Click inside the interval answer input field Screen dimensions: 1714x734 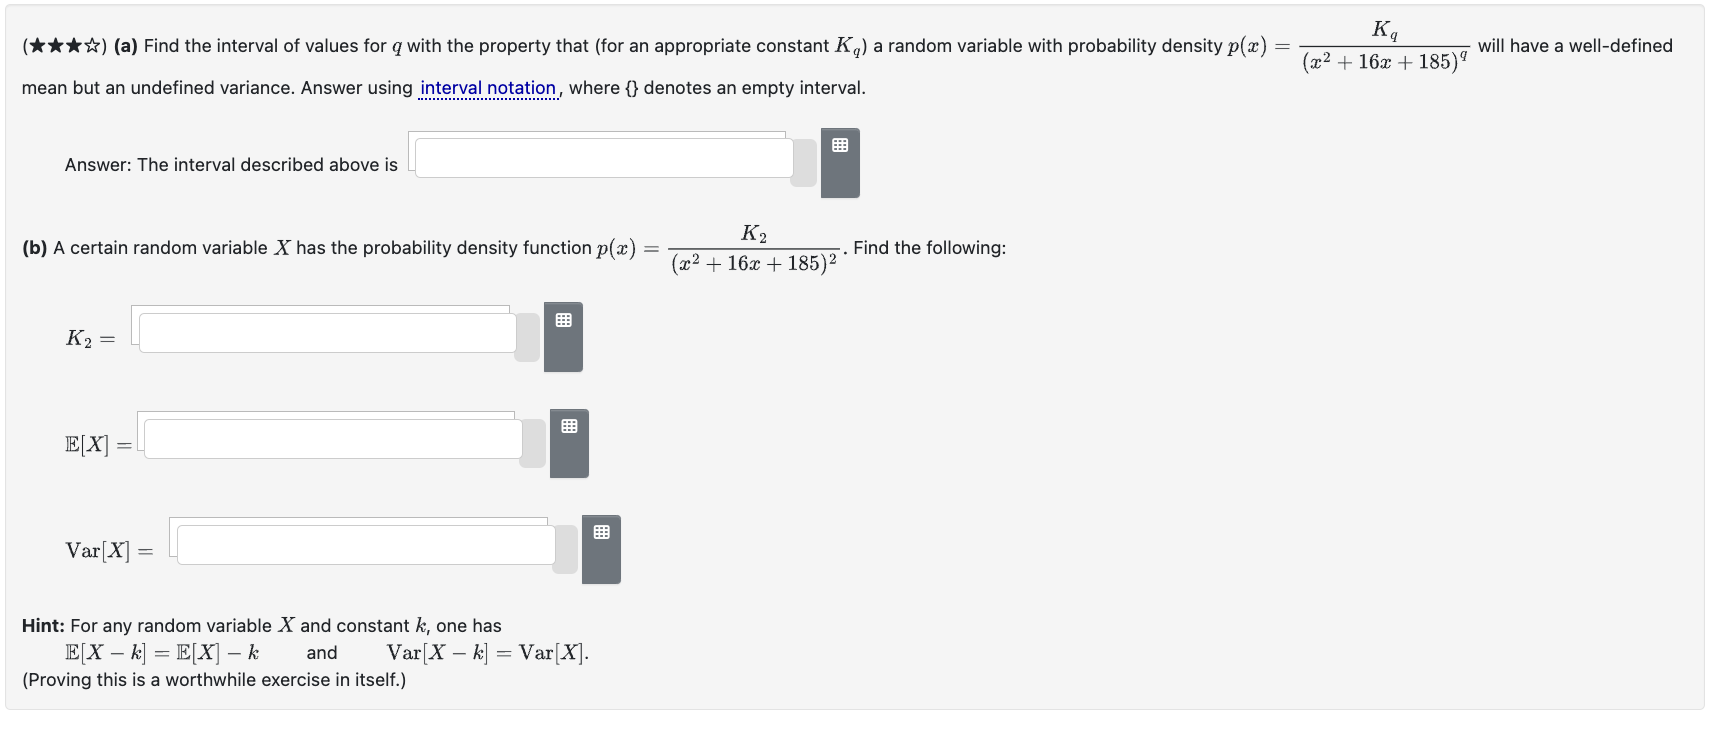tap(600, 156)
